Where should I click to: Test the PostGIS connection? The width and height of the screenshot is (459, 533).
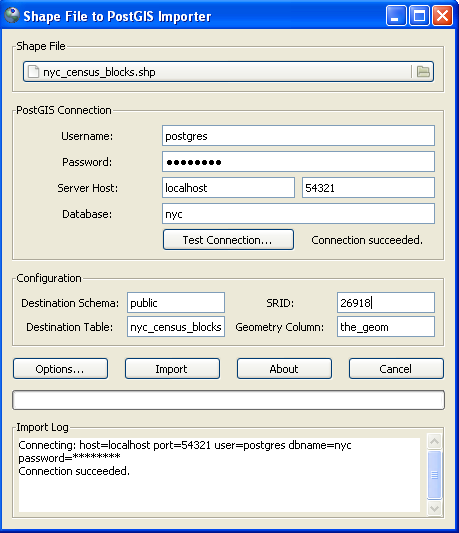[228, 240]
